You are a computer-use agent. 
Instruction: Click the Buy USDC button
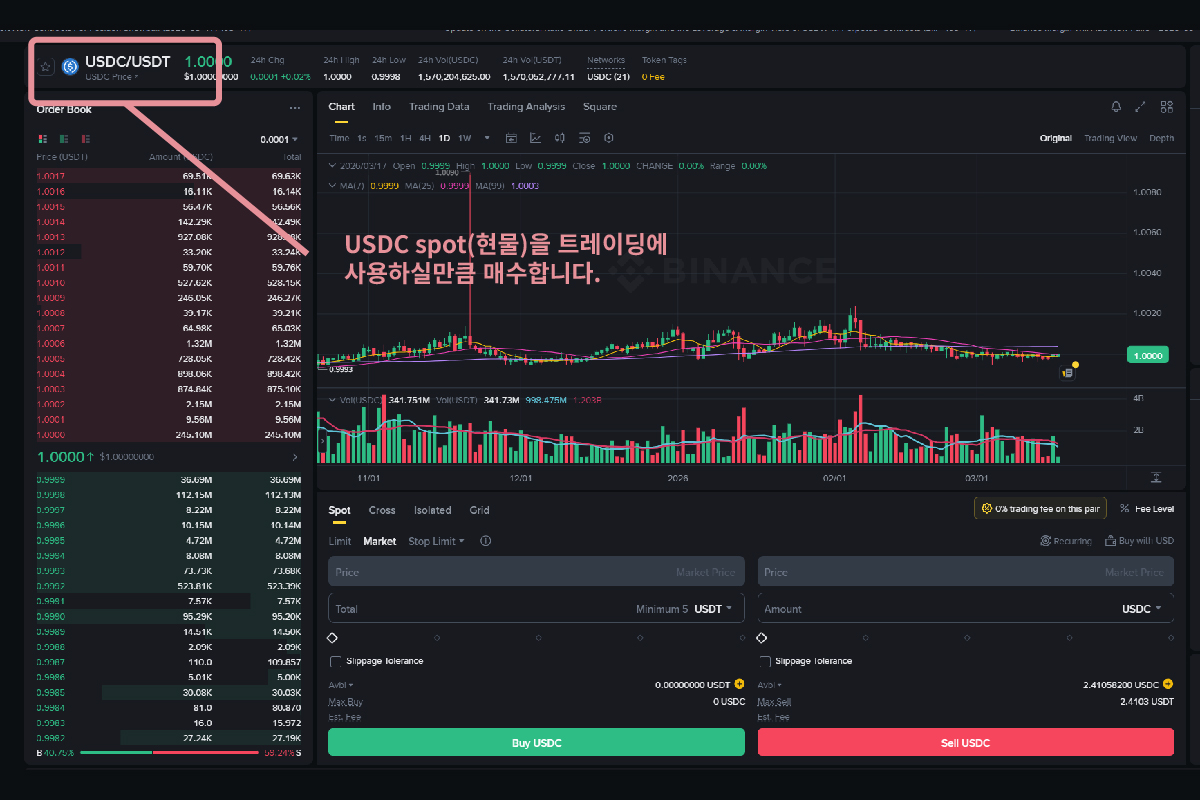[536, 742]
